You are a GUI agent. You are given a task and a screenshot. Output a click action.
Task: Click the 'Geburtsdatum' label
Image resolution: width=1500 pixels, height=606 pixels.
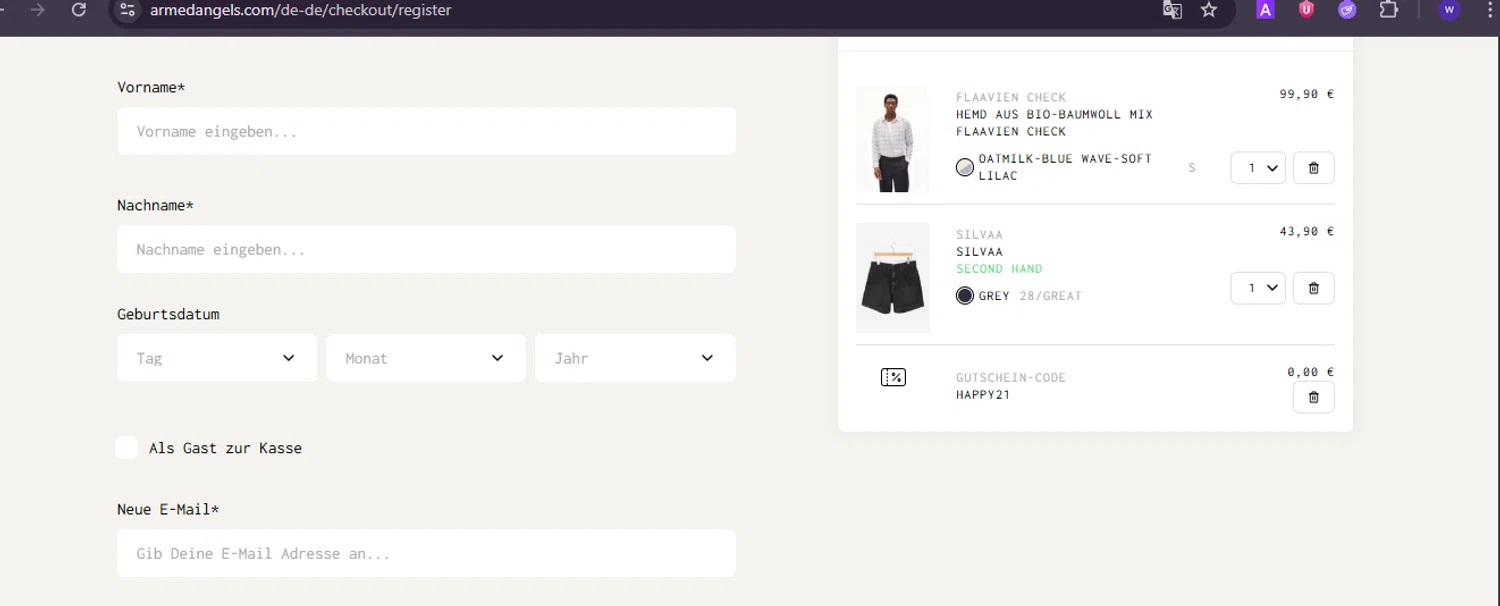(x=168, y=314)
